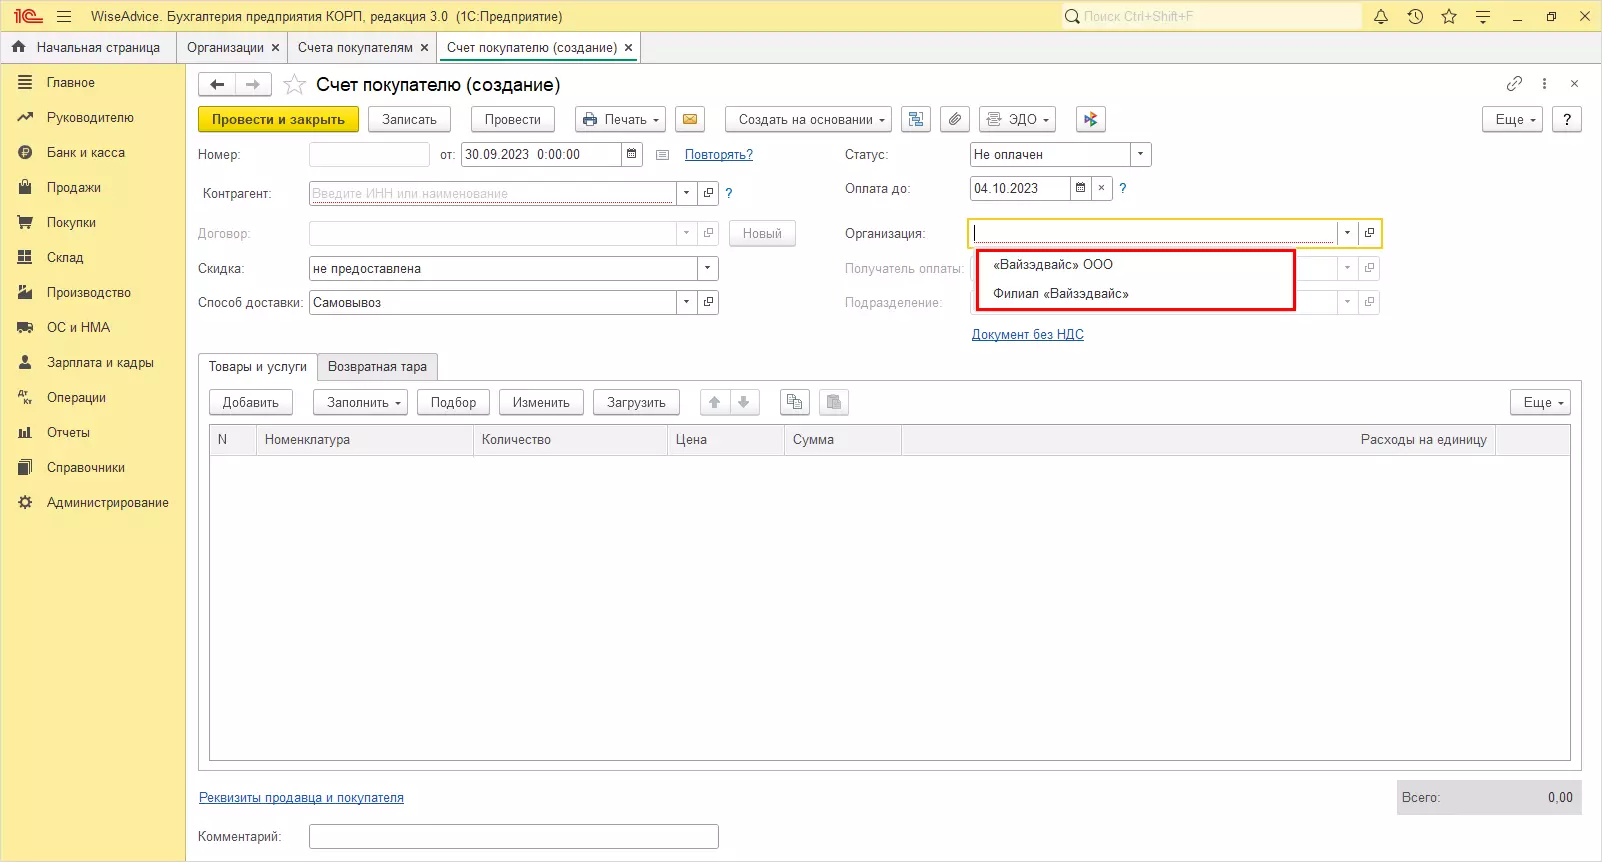Move table row up with arrow icon
The image size is (1602, 862).
point(714,402)
